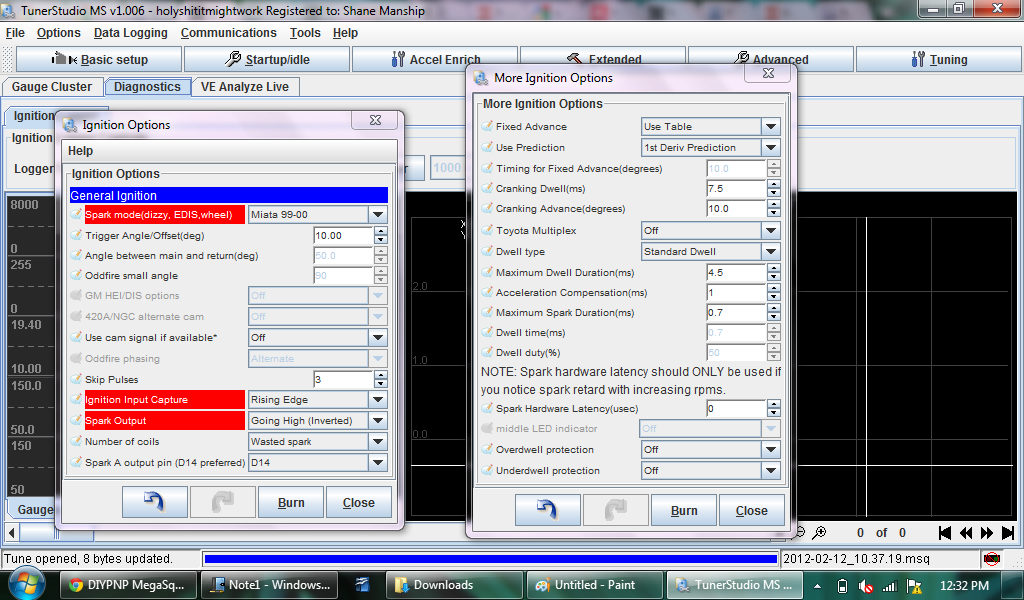This screenshot has height=600, width=1024.
Task: Open the Spark A output pin dropdown
Action: coord(377,462)
